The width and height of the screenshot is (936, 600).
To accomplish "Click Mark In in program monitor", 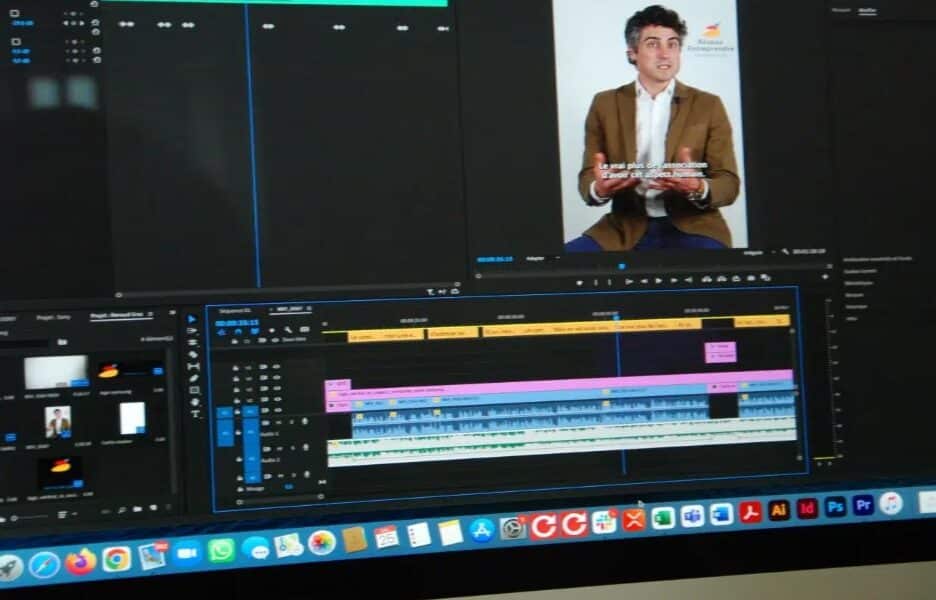I will click(x=595, y=282).
